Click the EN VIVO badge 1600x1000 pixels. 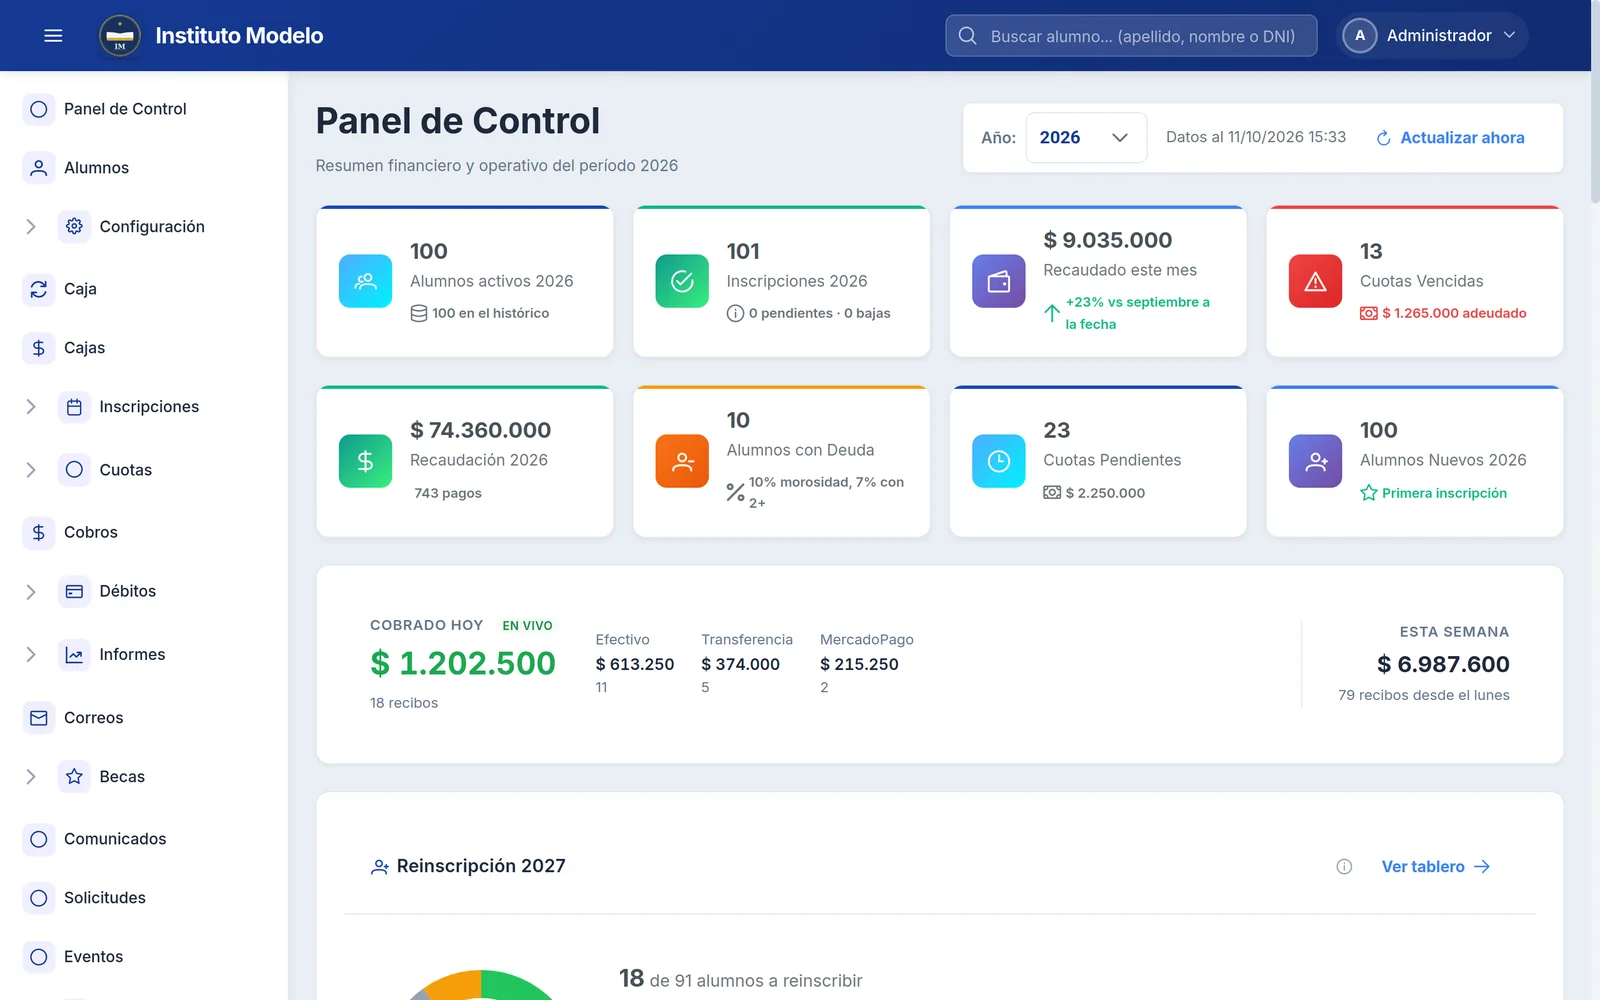527,626
